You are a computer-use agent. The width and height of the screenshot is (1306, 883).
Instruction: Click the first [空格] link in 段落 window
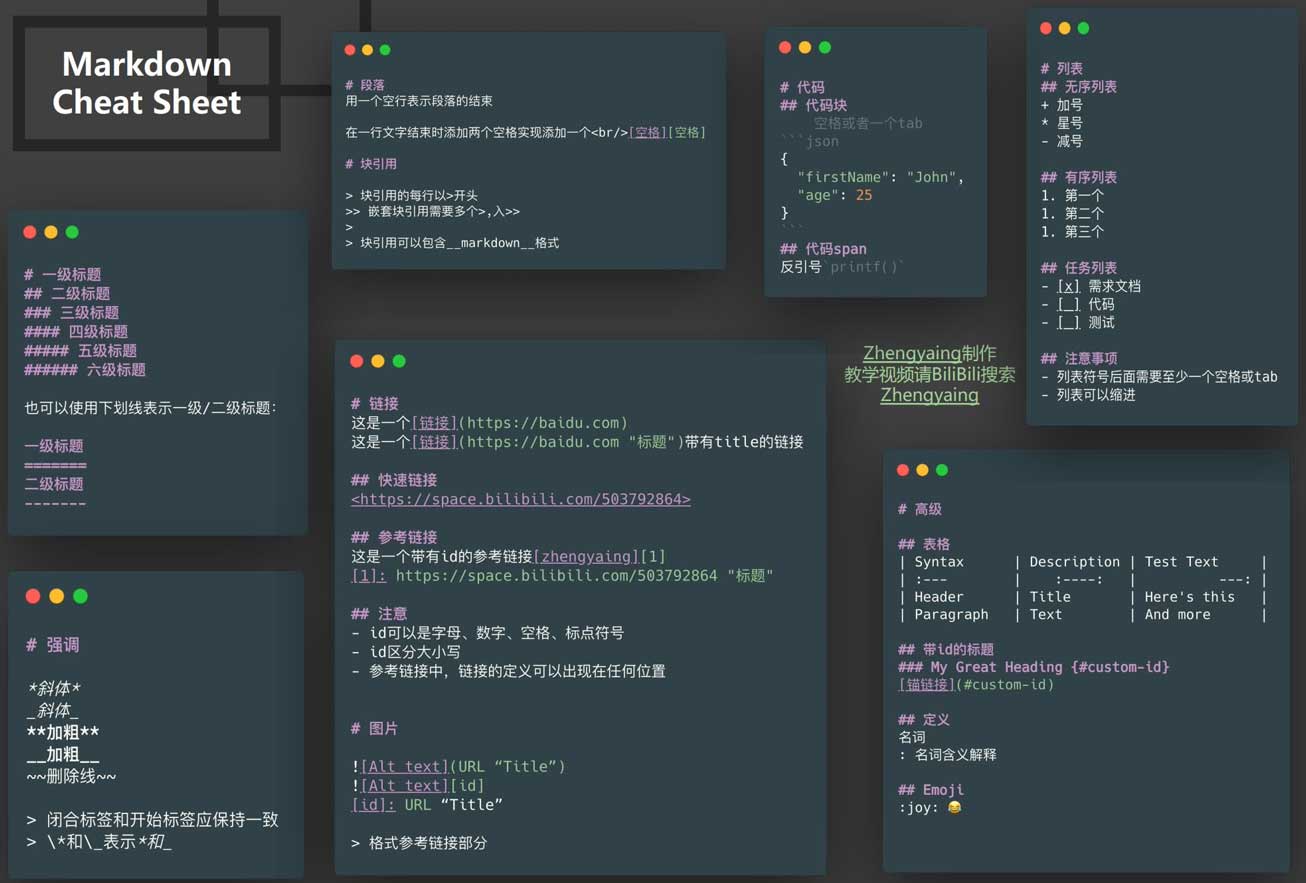[646, 132]
